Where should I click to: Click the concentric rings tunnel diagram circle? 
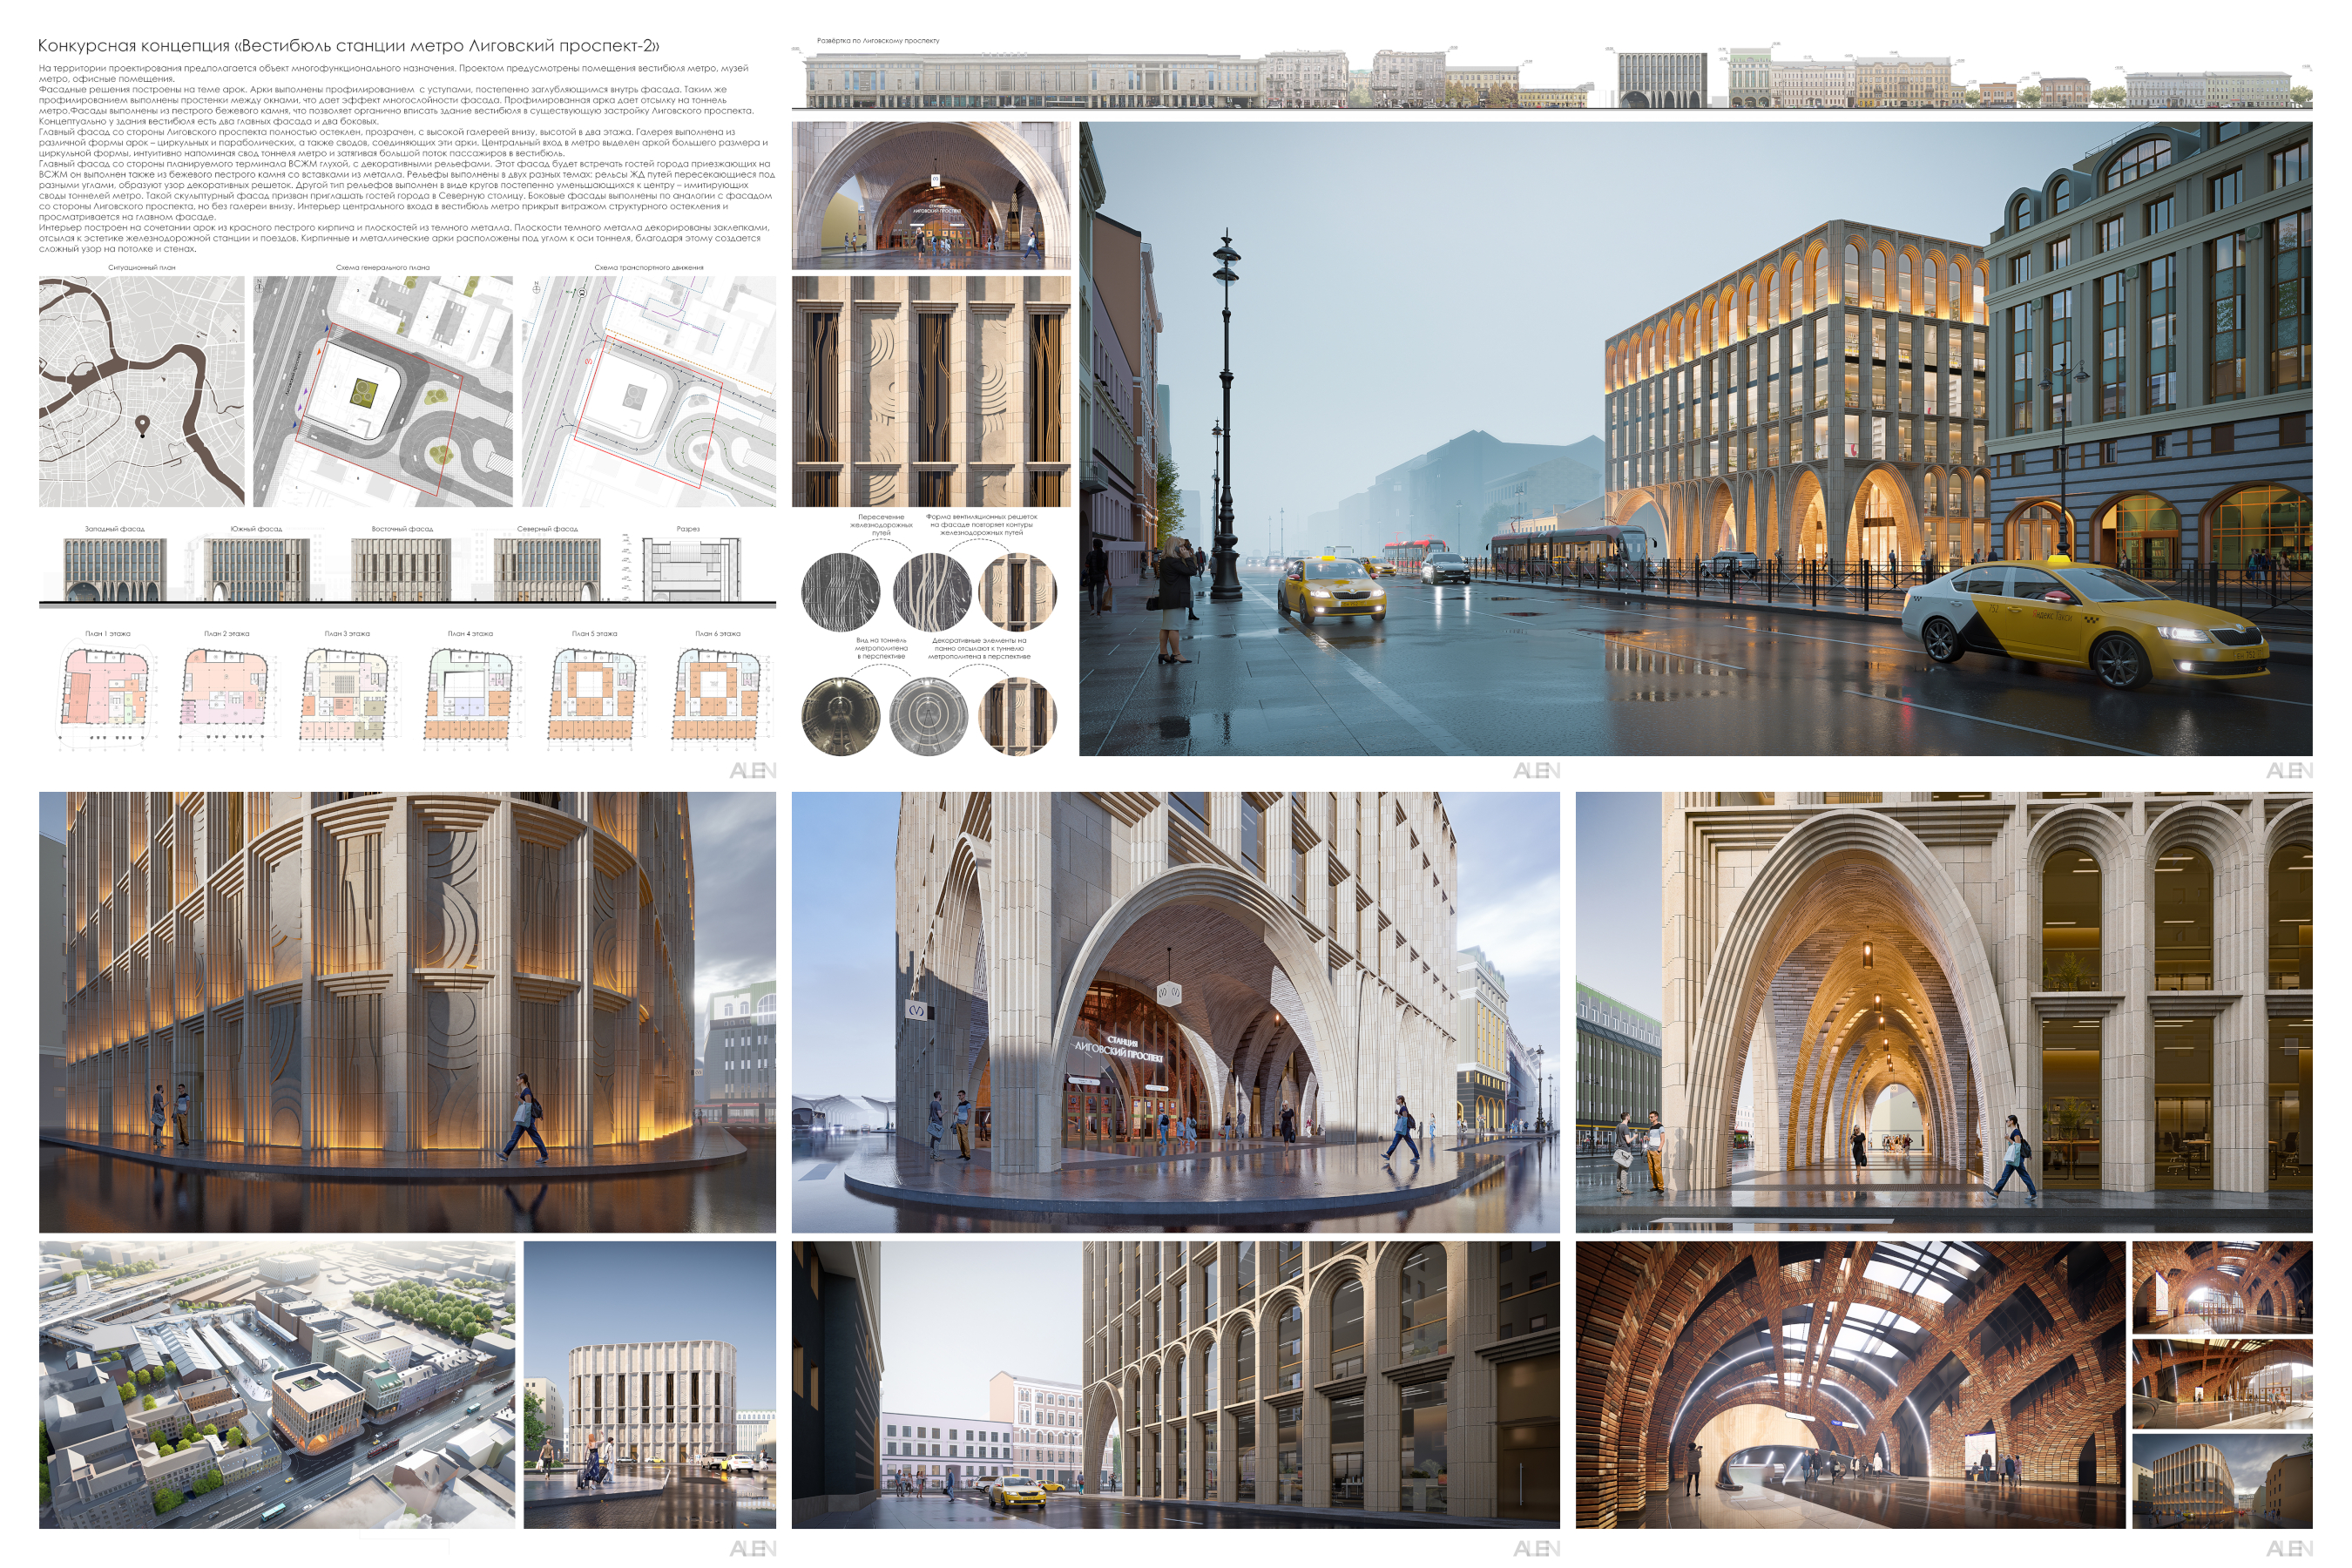click(929, 715)
